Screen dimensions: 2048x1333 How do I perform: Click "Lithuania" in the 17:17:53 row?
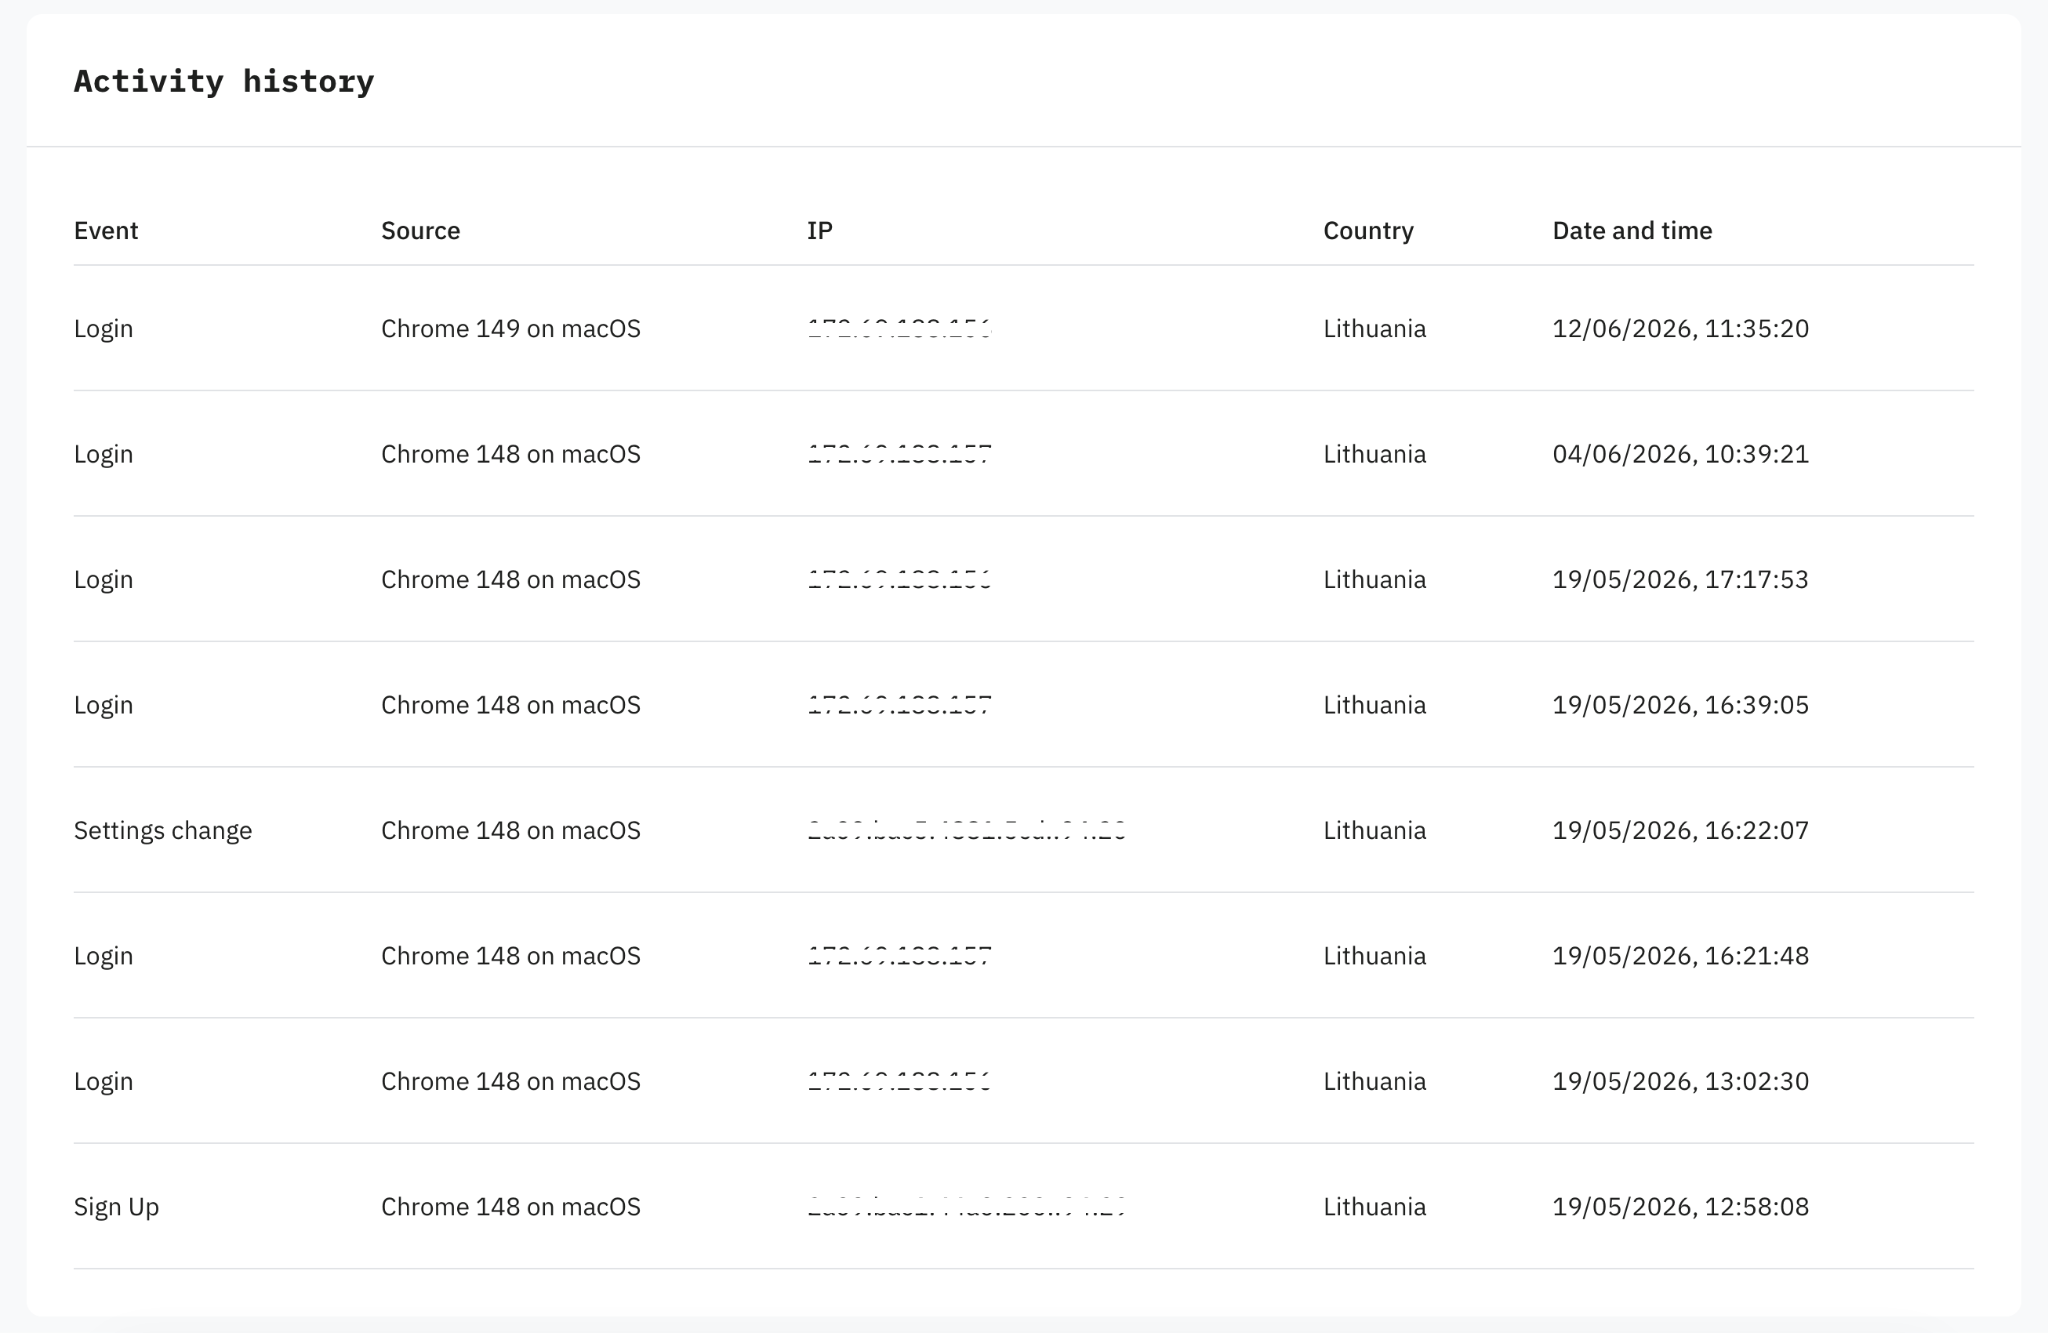coord(1375,580)
